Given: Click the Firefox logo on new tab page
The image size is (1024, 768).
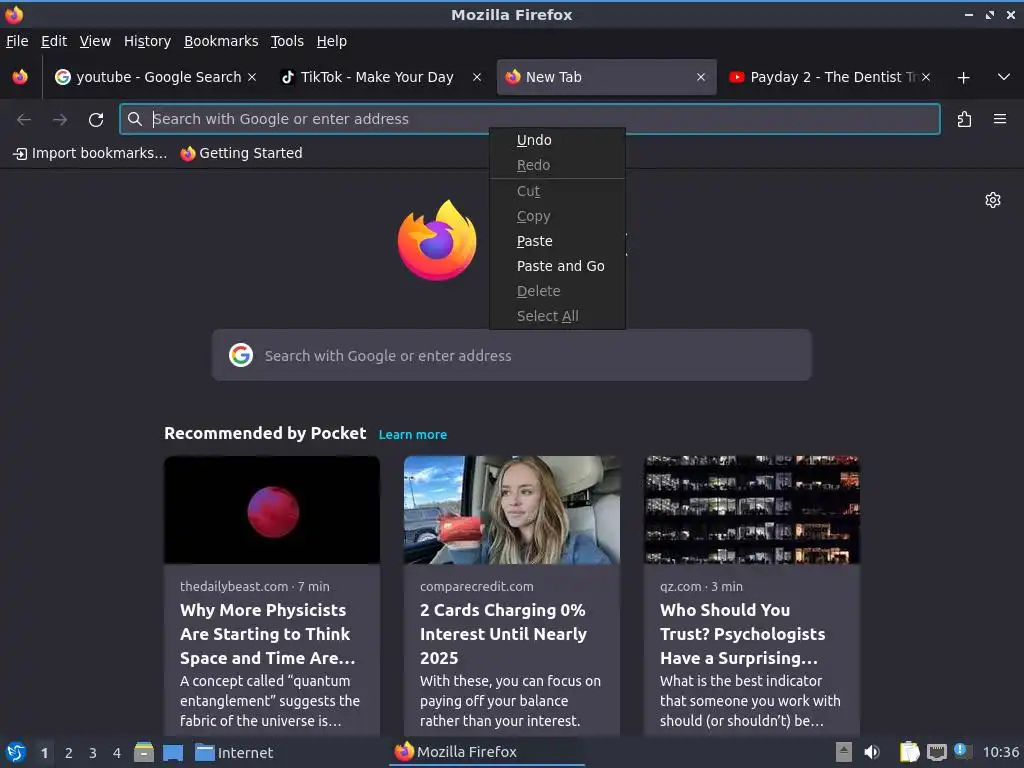Looking at the screenshot, I should tap(437, 240).
